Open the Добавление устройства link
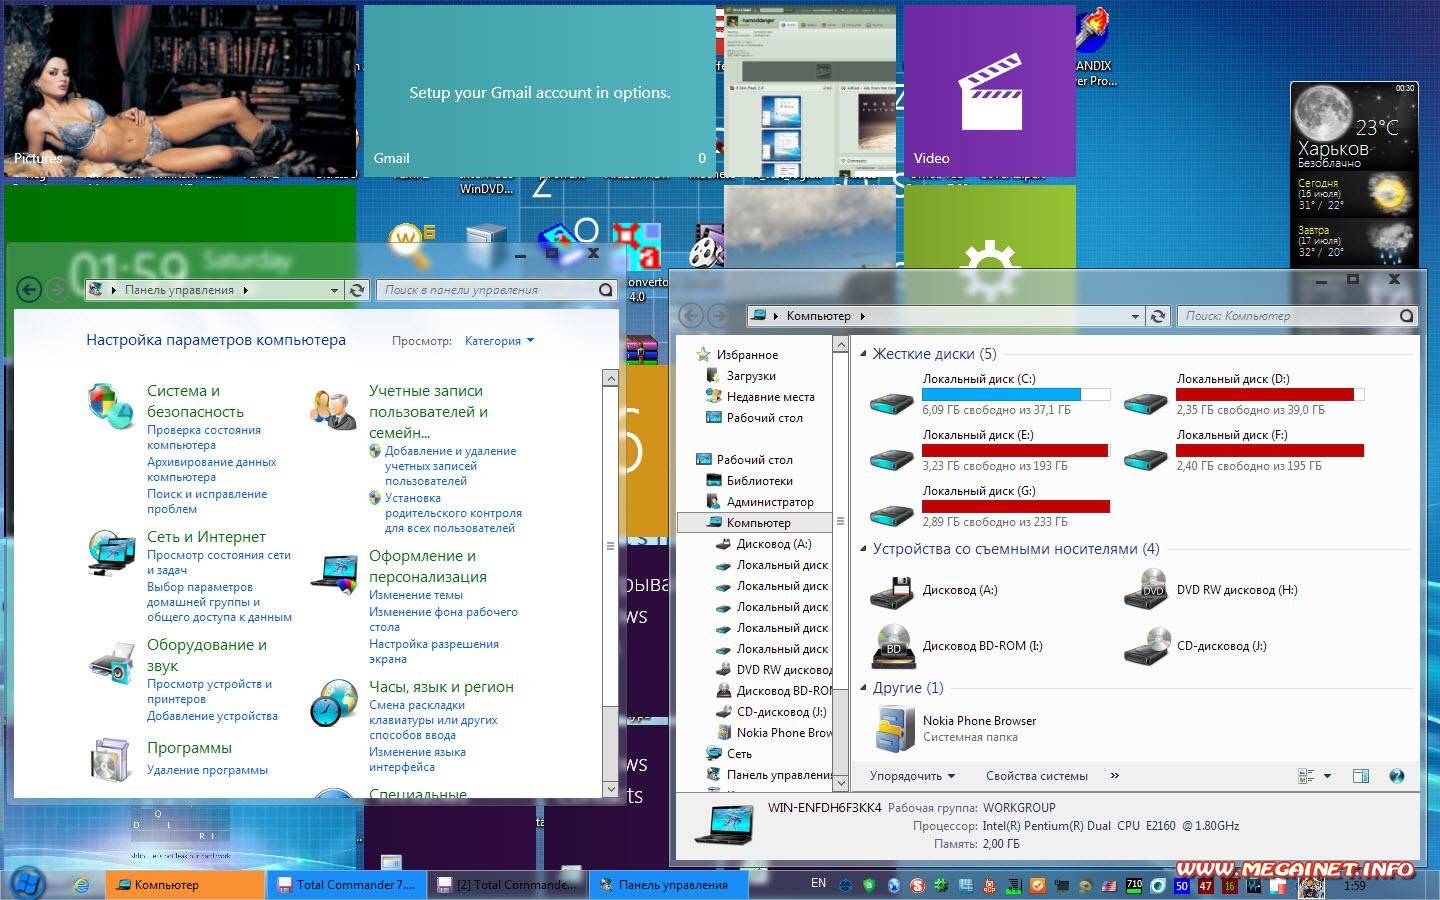This screenshot has width=1440, height=900. [212, 716]
